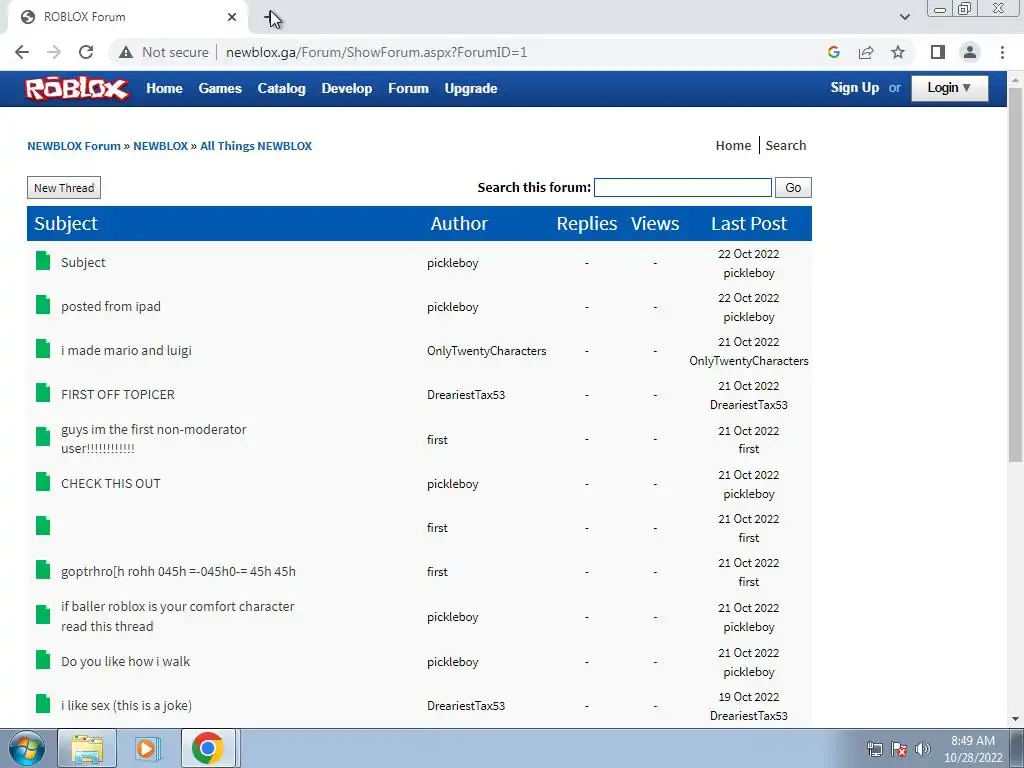This screenshot has height=768, width=1024.
Task: Open 'guys im the first non-moderator user' thread
Action: 153,439
